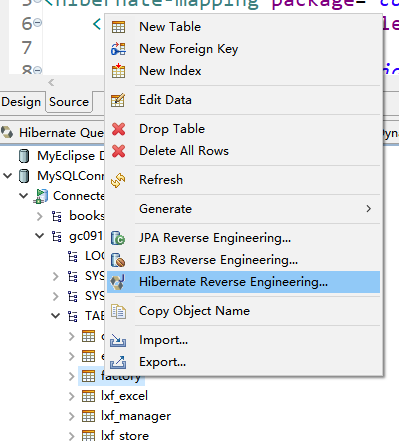The height and width of the screenshot is (441, 399).
Task: Open JPA Reverse Engineering dialog
Action: point(244,238)
